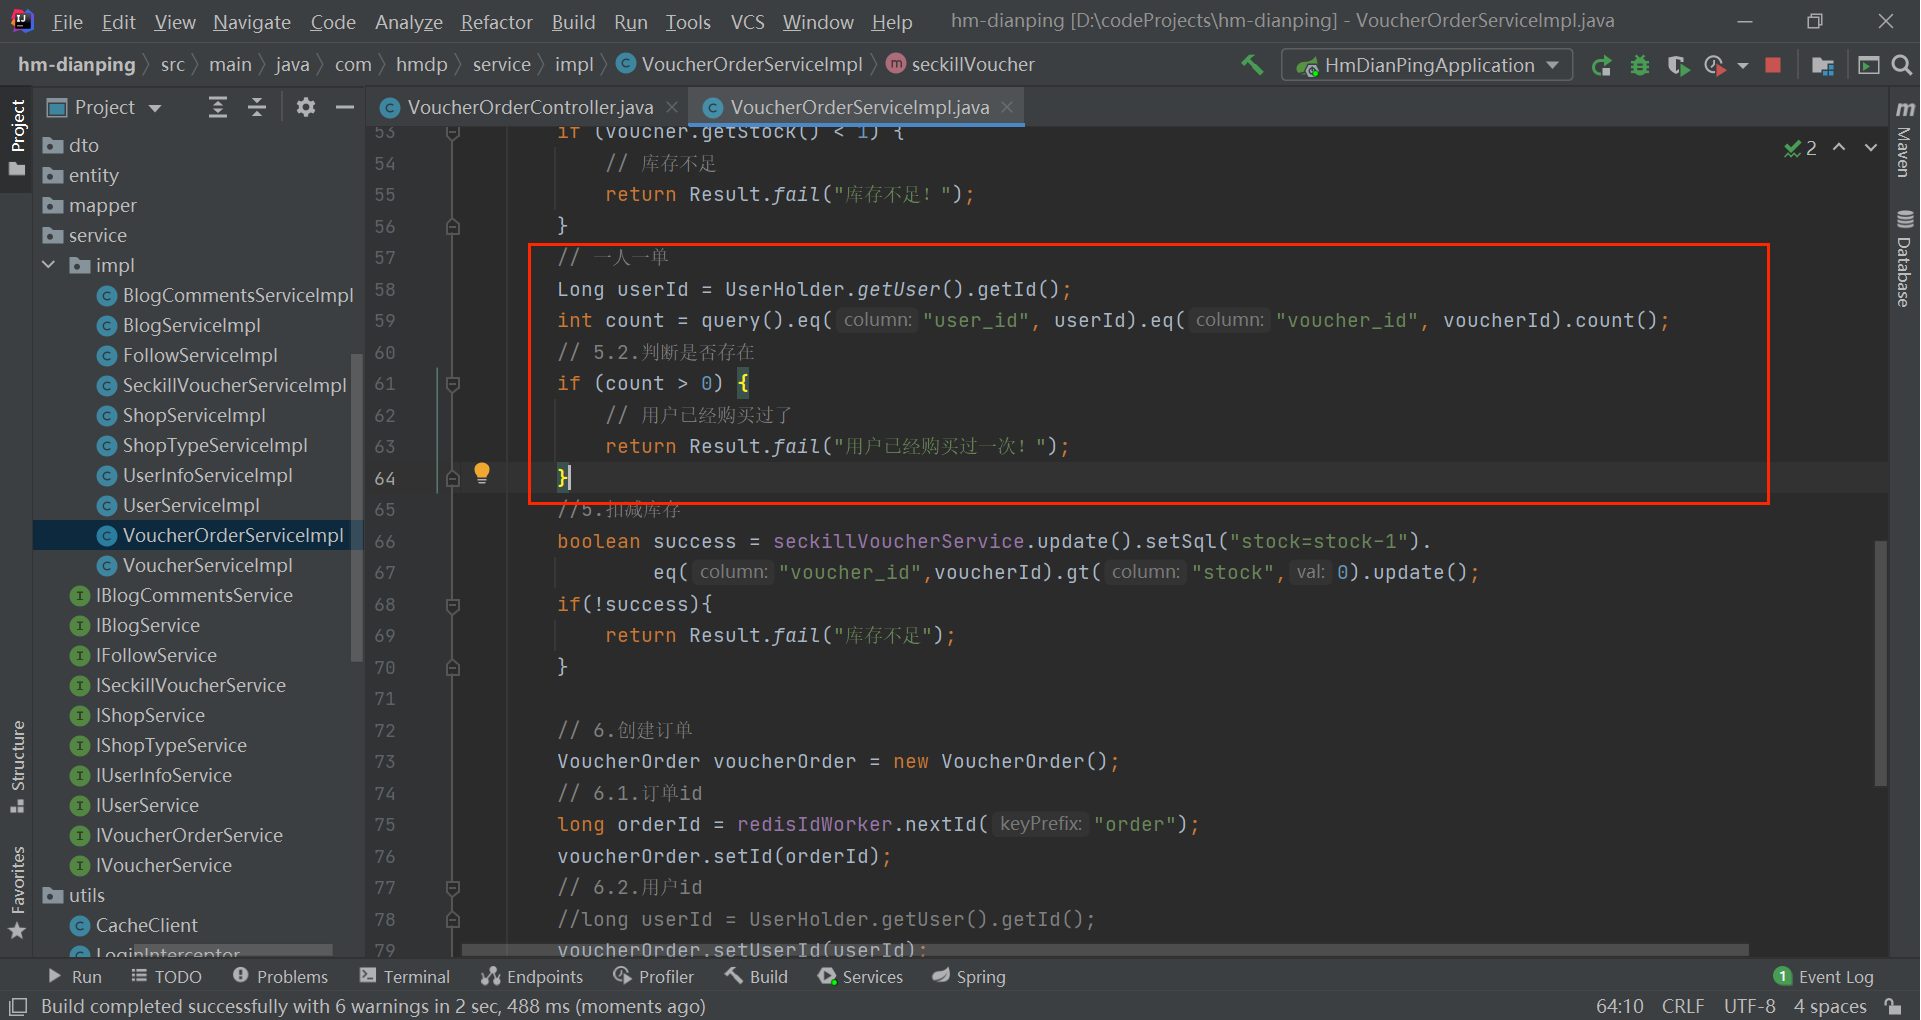This screenshot has height=1020, width=1921.
Task: Expand all in Project panel
Action: pos(218,107)
